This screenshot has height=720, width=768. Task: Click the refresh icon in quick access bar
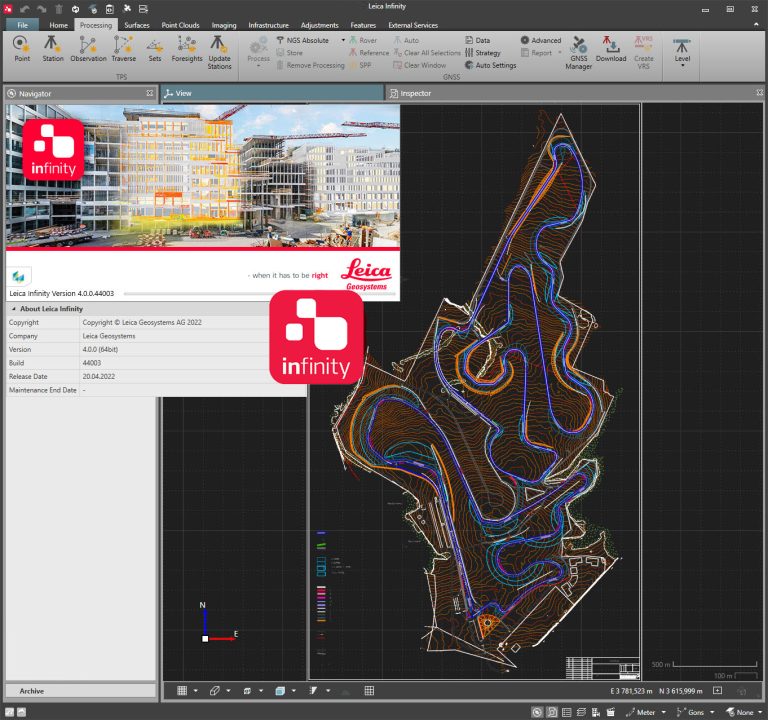75,9
